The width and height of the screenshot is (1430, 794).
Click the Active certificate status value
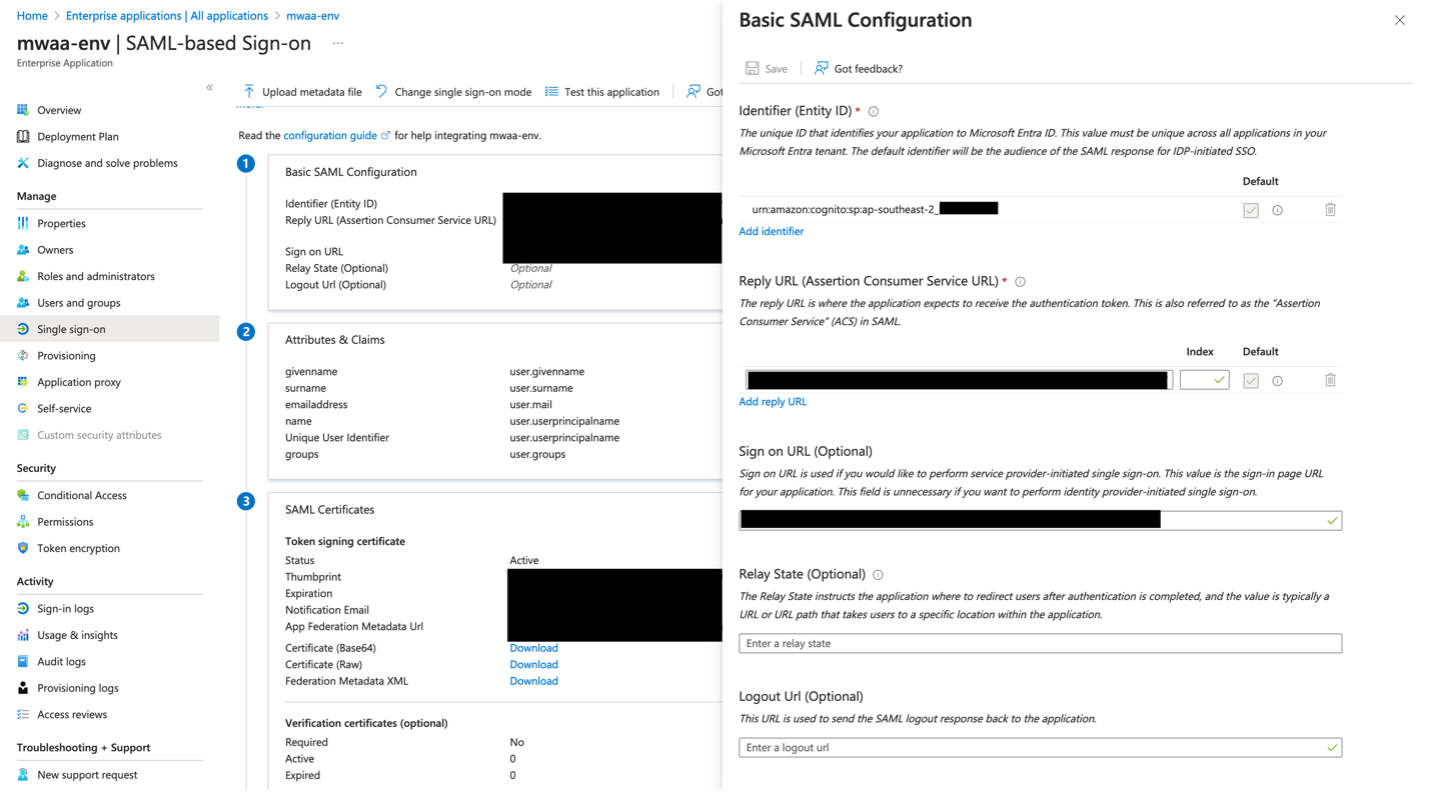pyautogui.click(x=524, y=561)
